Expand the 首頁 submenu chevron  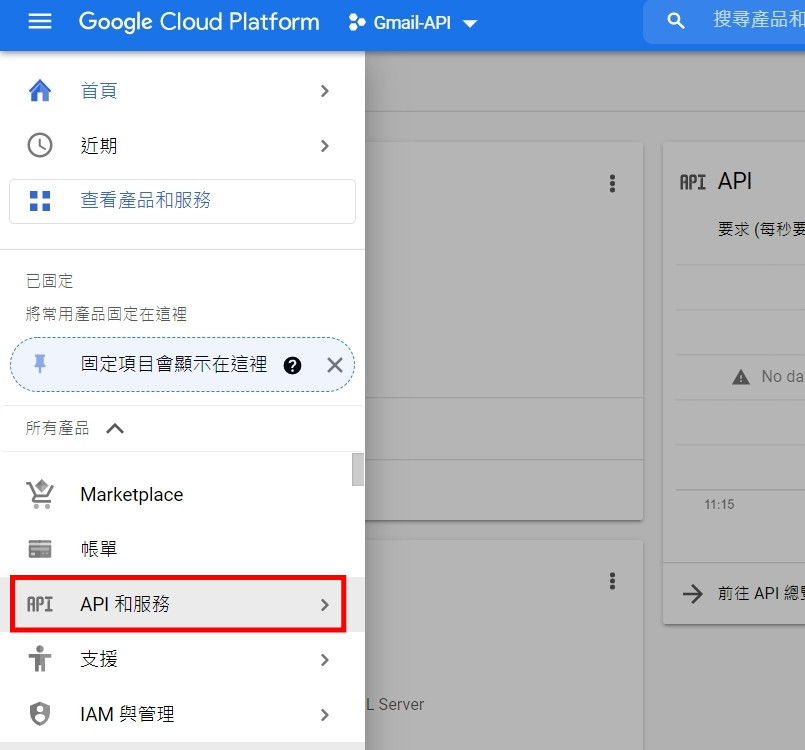324,91
